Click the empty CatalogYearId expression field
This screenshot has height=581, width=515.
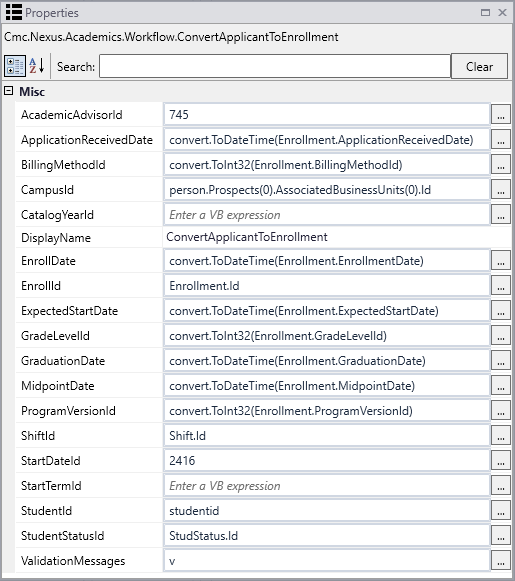tap(327, 215)
